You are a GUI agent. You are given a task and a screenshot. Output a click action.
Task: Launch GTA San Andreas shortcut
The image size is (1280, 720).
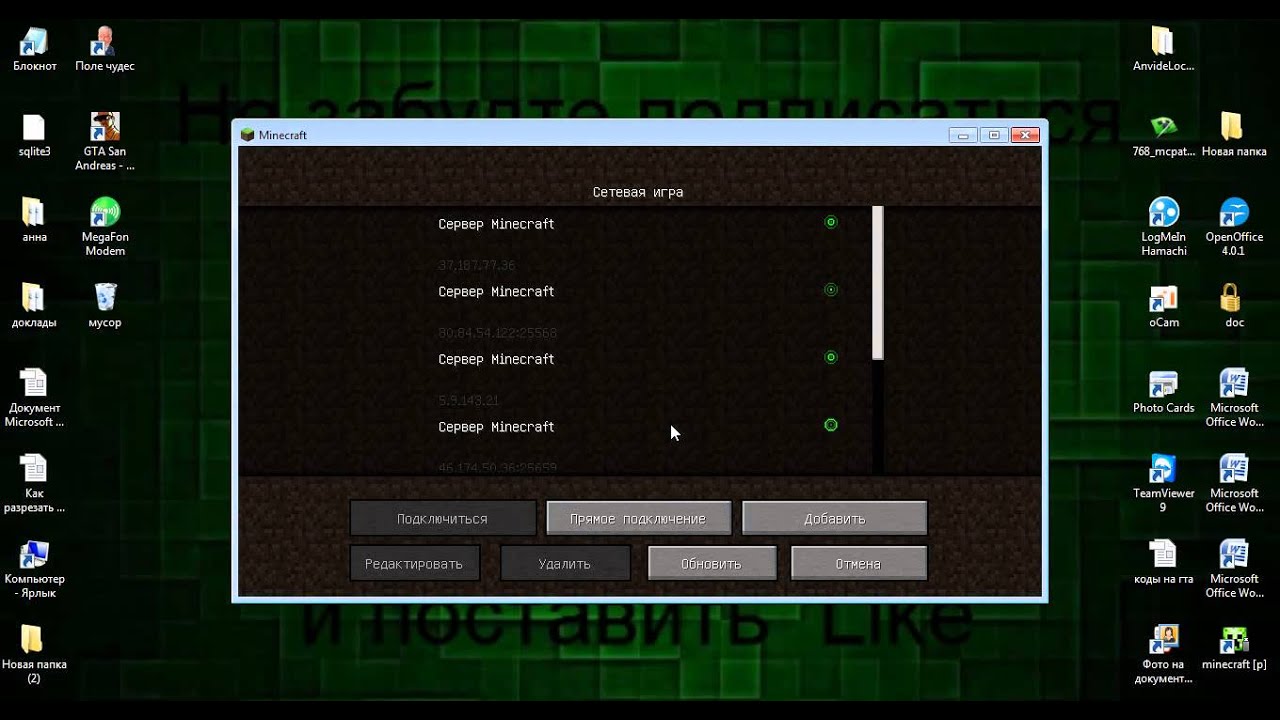[x=104, y=142]
